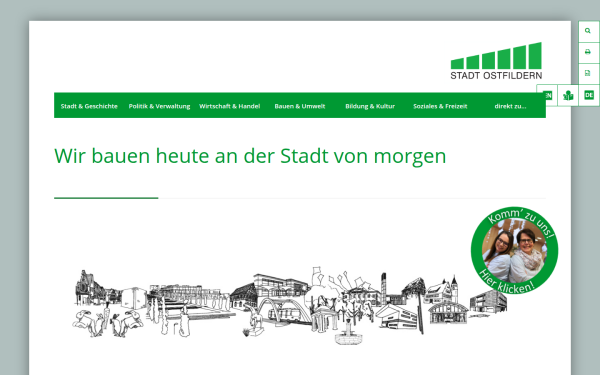Open the Soziales & Freizeit menu
Screen dimensions: 600x375
(x=440, y=106)
